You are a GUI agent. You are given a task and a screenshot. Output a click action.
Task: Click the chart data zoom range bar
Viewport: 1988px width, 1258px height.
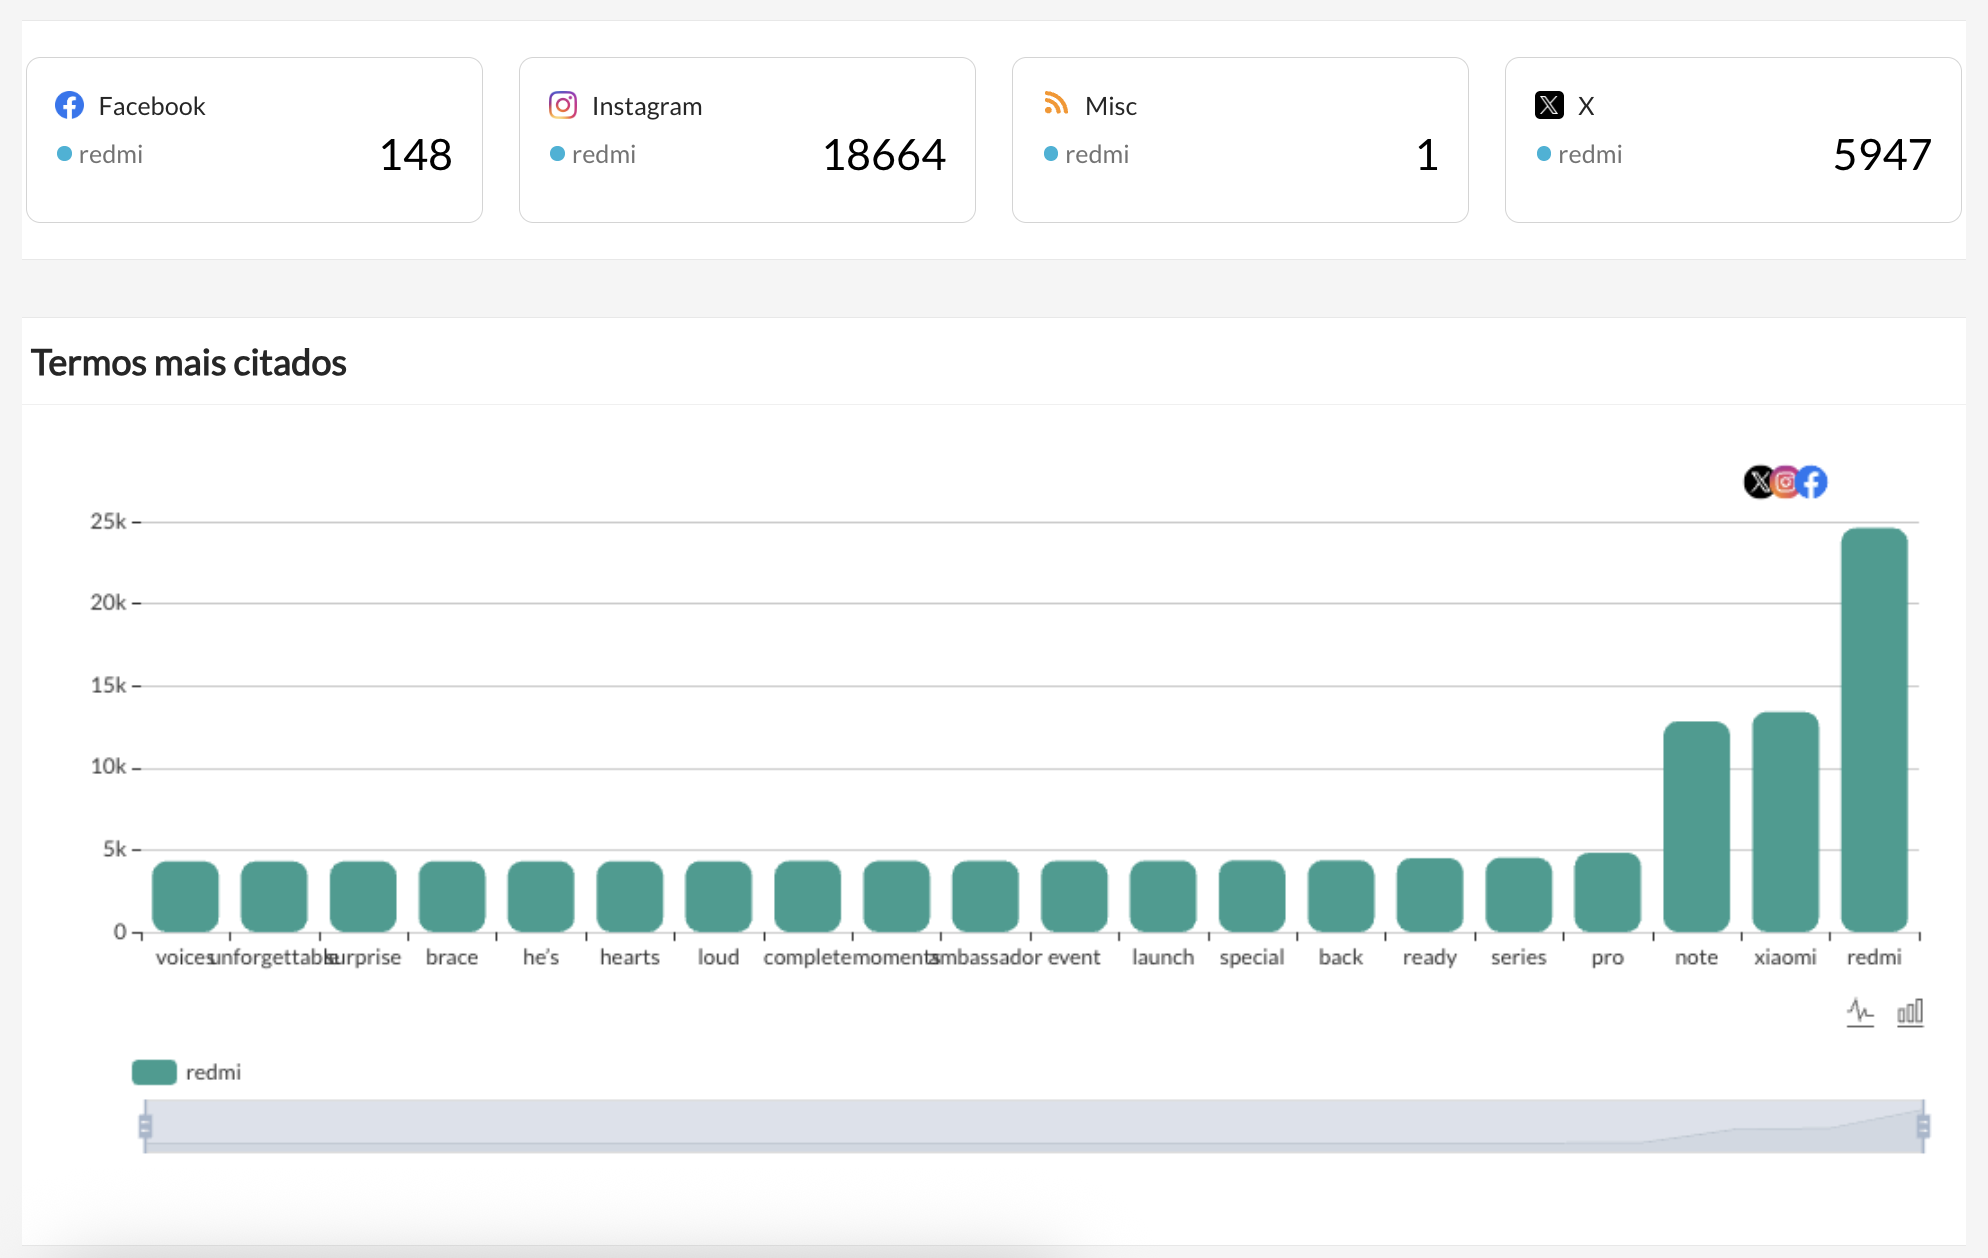pyautogui.click(x=1034, y=1127)
